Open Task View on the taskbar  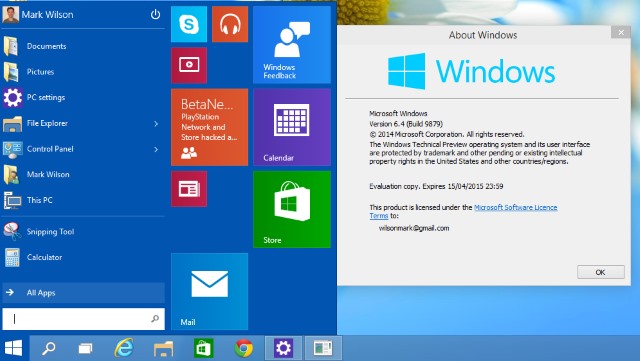(x=85, y=348)
